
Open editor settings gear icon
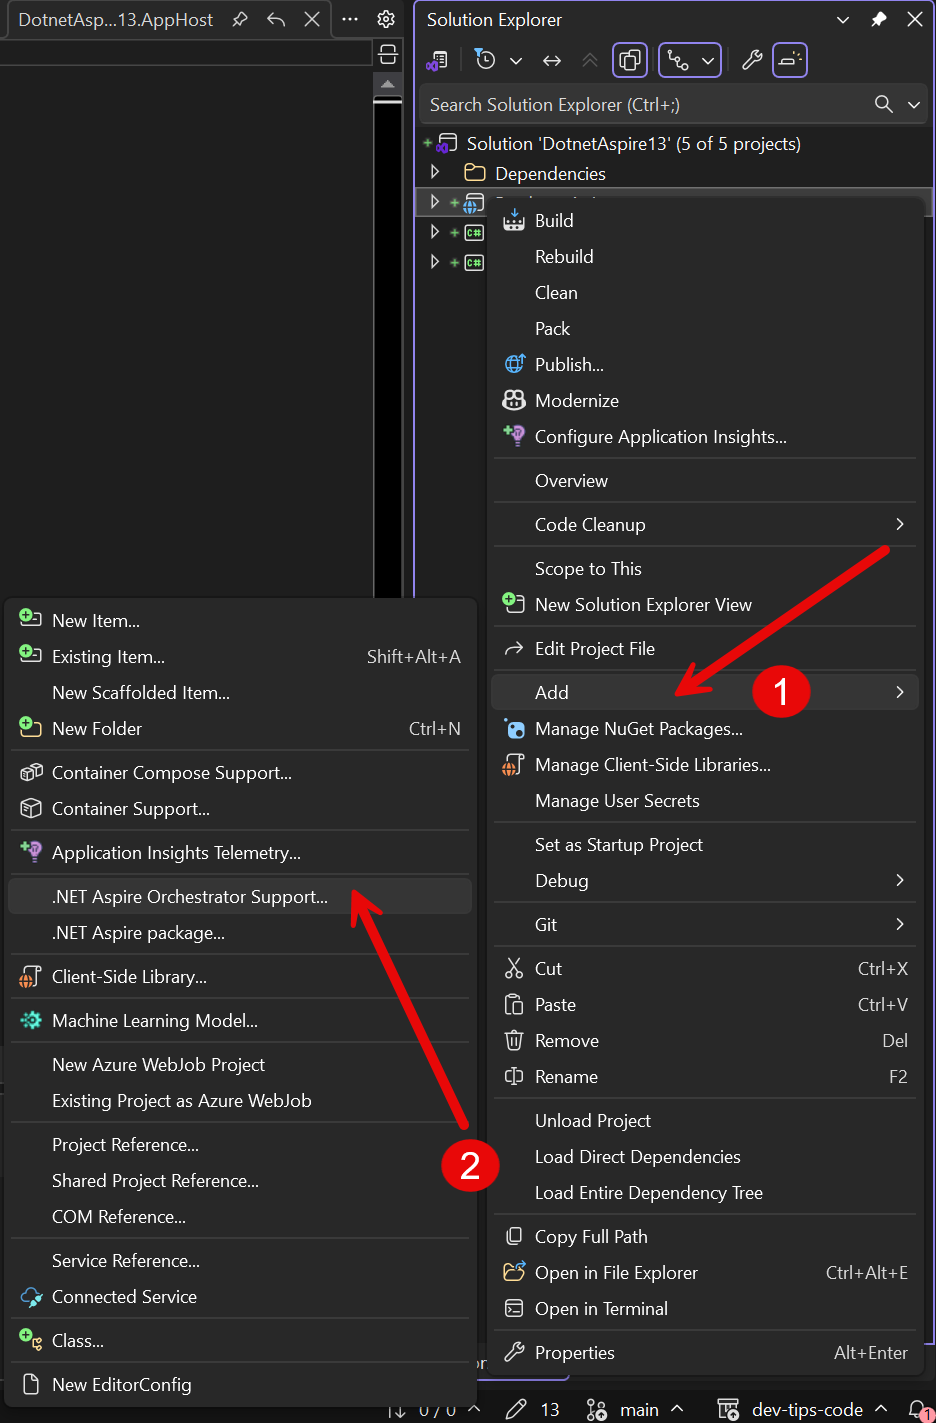[386, 19]
